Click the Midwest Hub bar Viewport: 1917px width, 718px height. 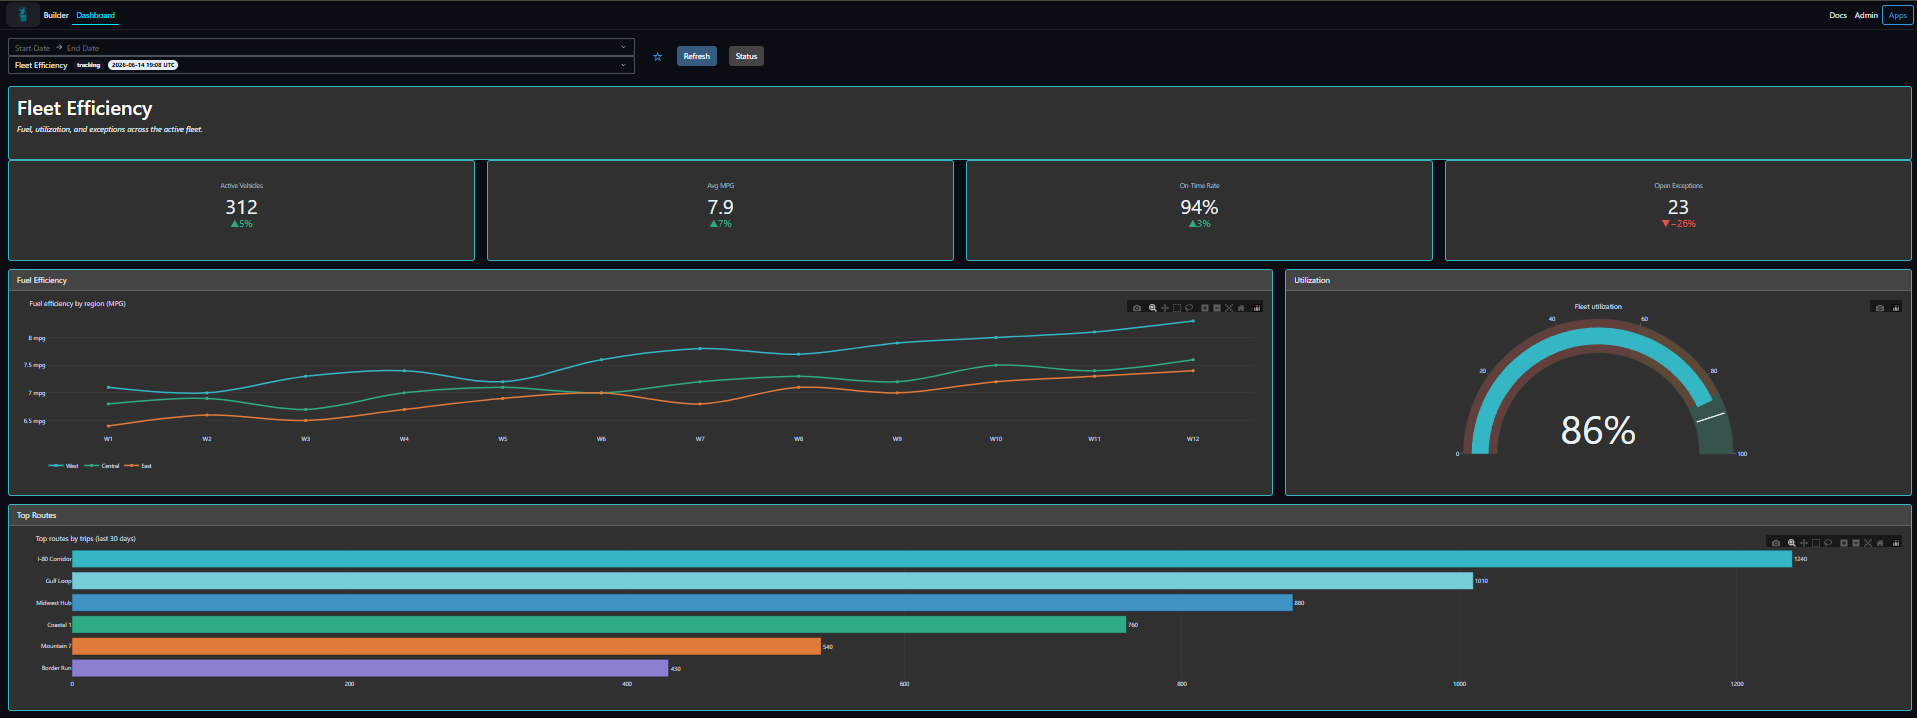coord(682,603)
